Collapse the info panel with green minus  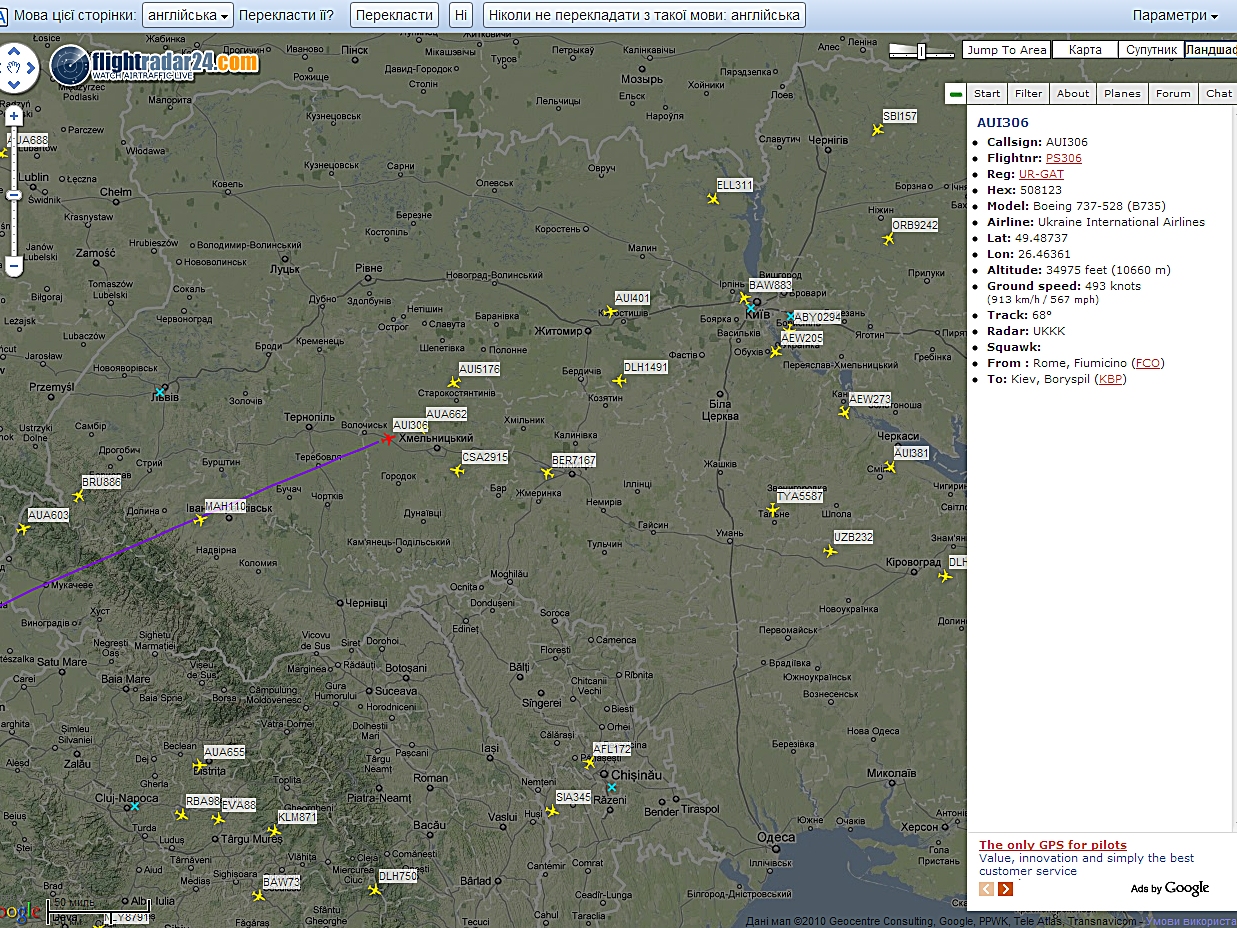tap(956, 94)
